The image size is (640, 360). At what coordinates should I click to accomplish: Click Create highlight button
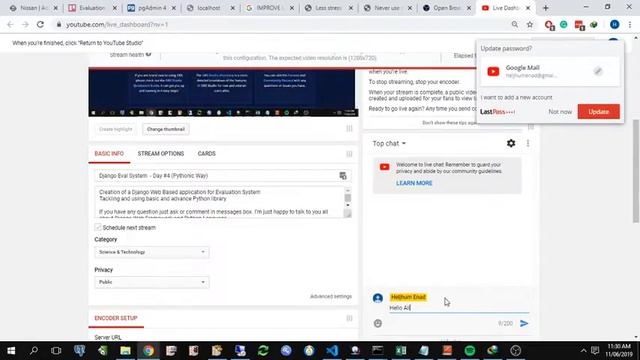click(116, 129)
